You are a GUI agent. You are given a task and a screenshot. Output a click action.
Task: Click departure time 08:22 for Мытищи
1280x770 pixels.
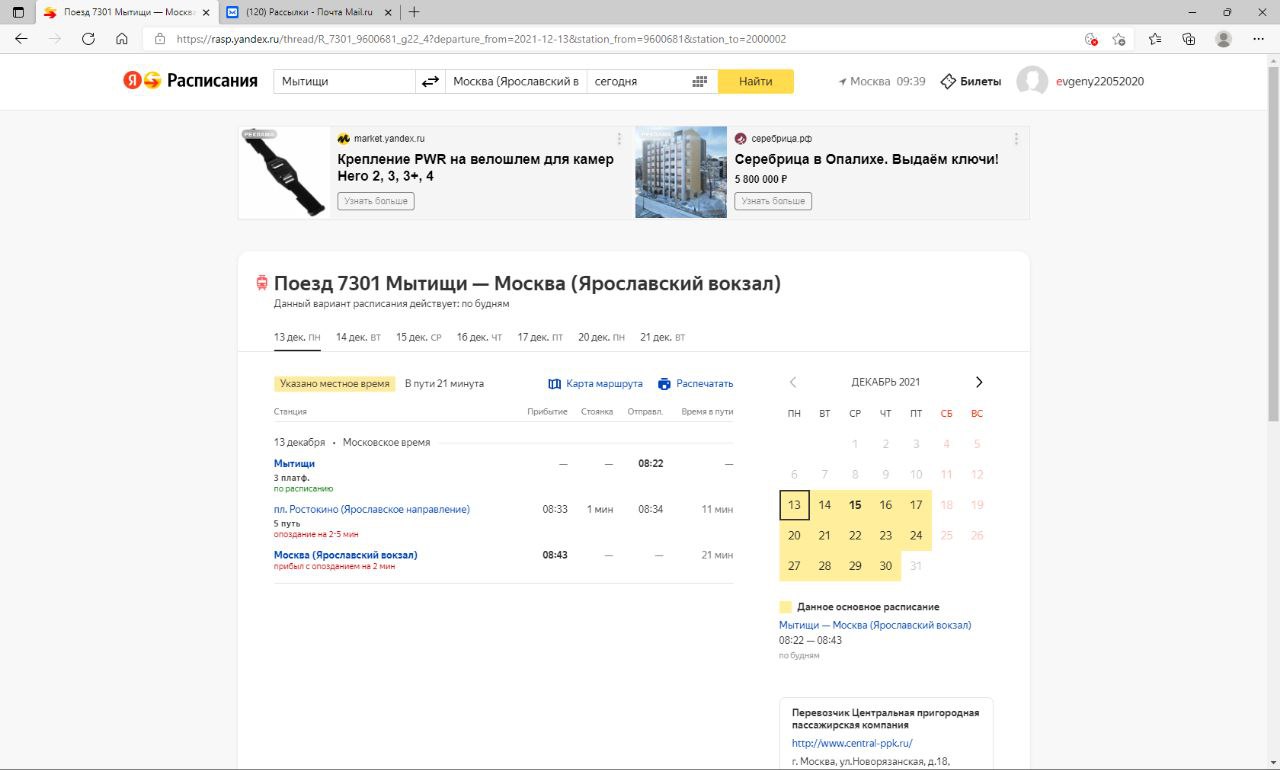click(651, 464)
